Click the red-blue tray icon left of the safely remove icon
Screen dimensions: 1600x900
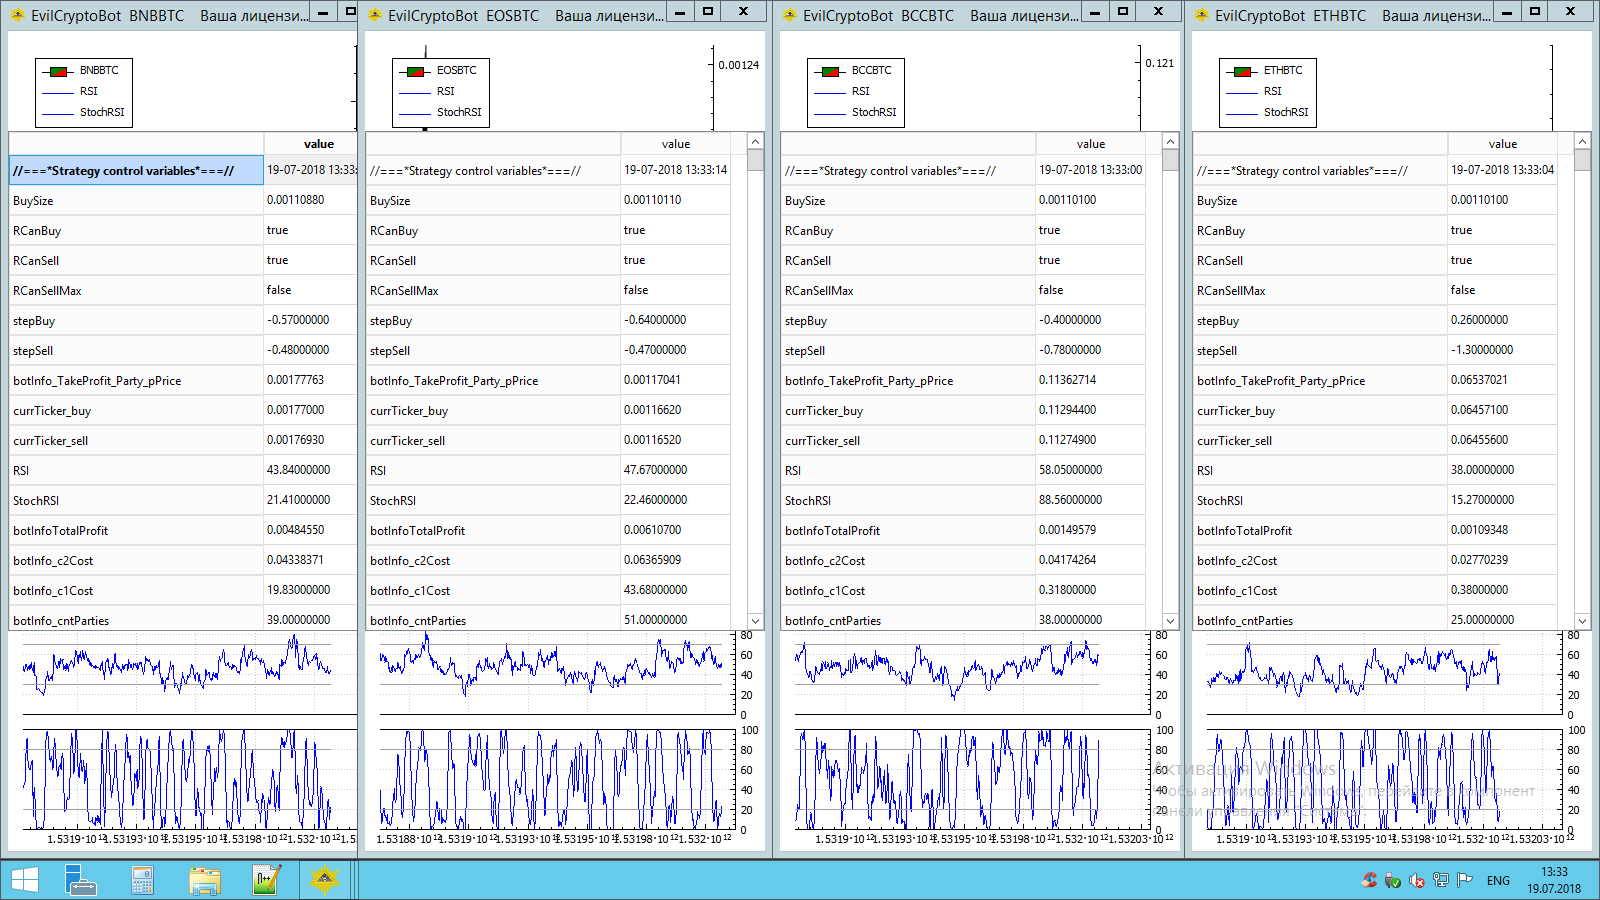[1369, 880]
